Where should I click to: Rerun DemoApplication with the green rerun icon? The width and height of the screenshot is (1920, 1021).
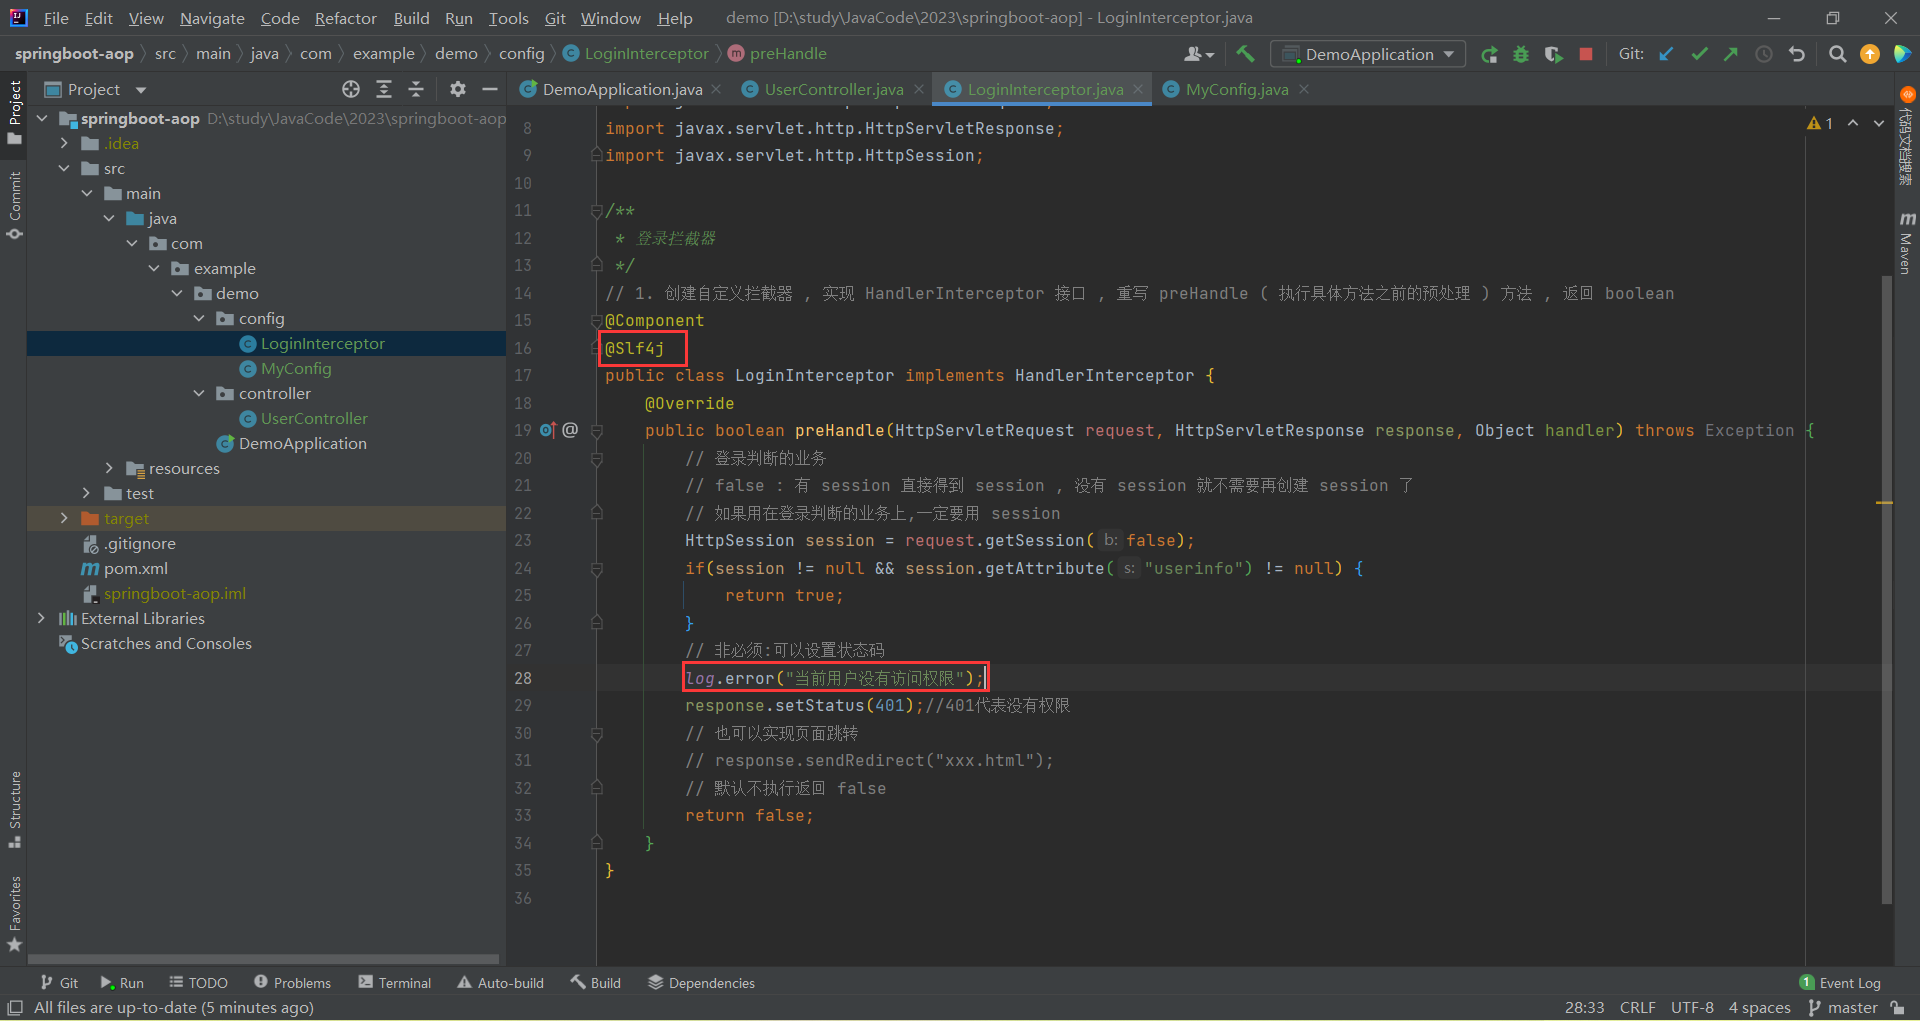[1489, 54]
